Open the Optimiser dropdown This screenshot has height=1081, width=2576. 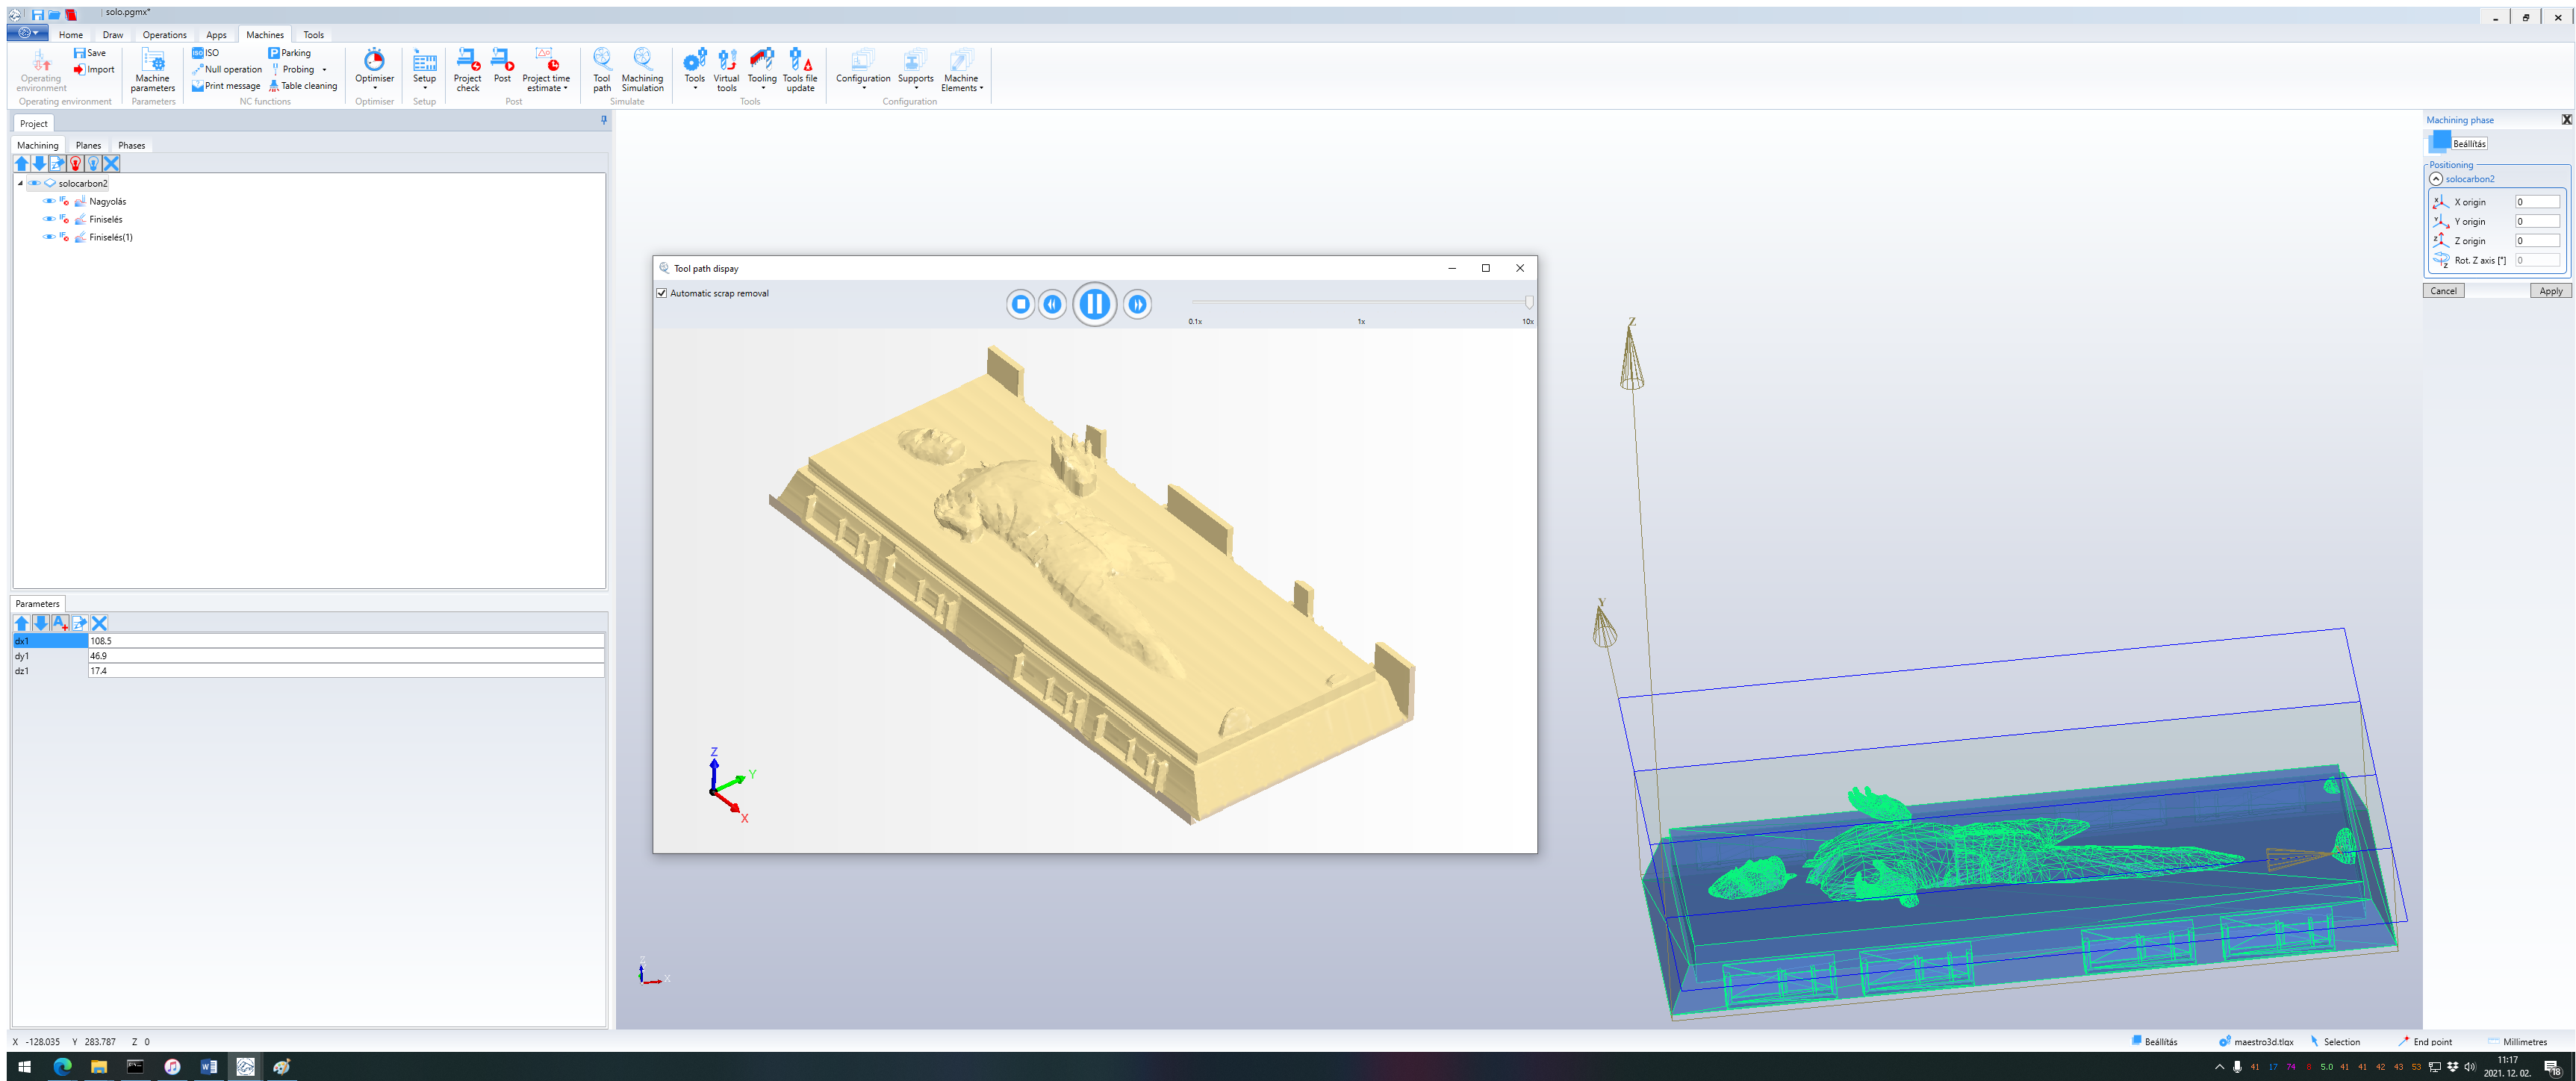pos(374,87)
